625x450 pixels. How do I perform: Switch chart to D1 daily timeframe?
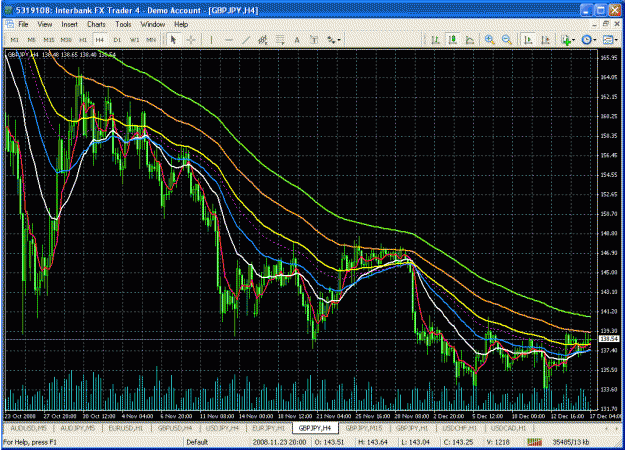click(117, 40)
